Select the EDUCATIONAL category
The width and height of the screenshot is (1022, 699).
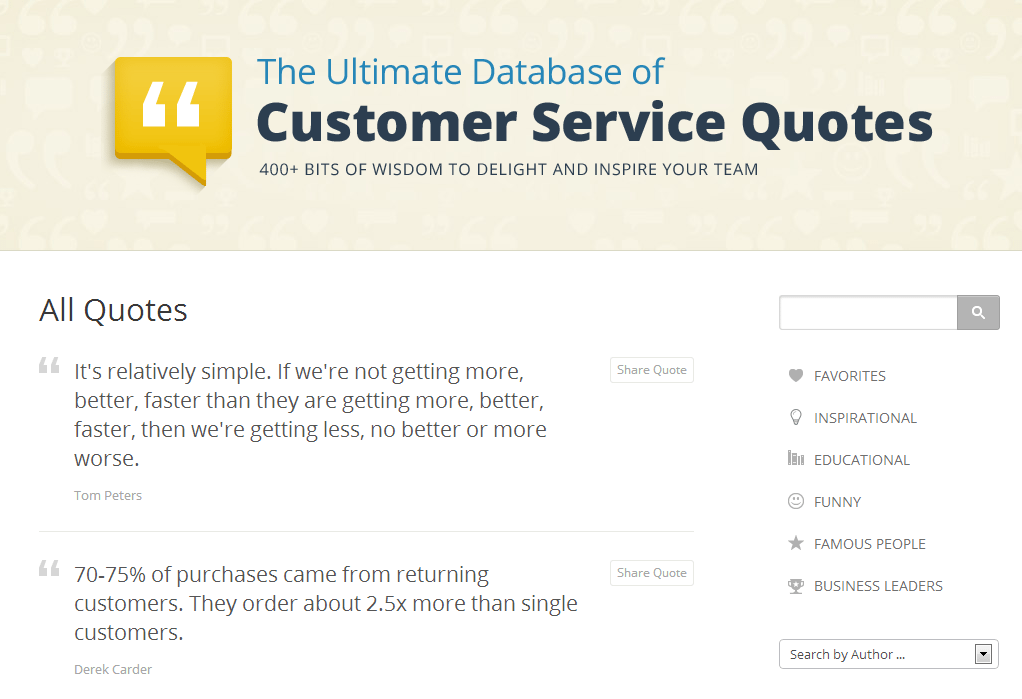pyautogui.click(x=862, y=460)
